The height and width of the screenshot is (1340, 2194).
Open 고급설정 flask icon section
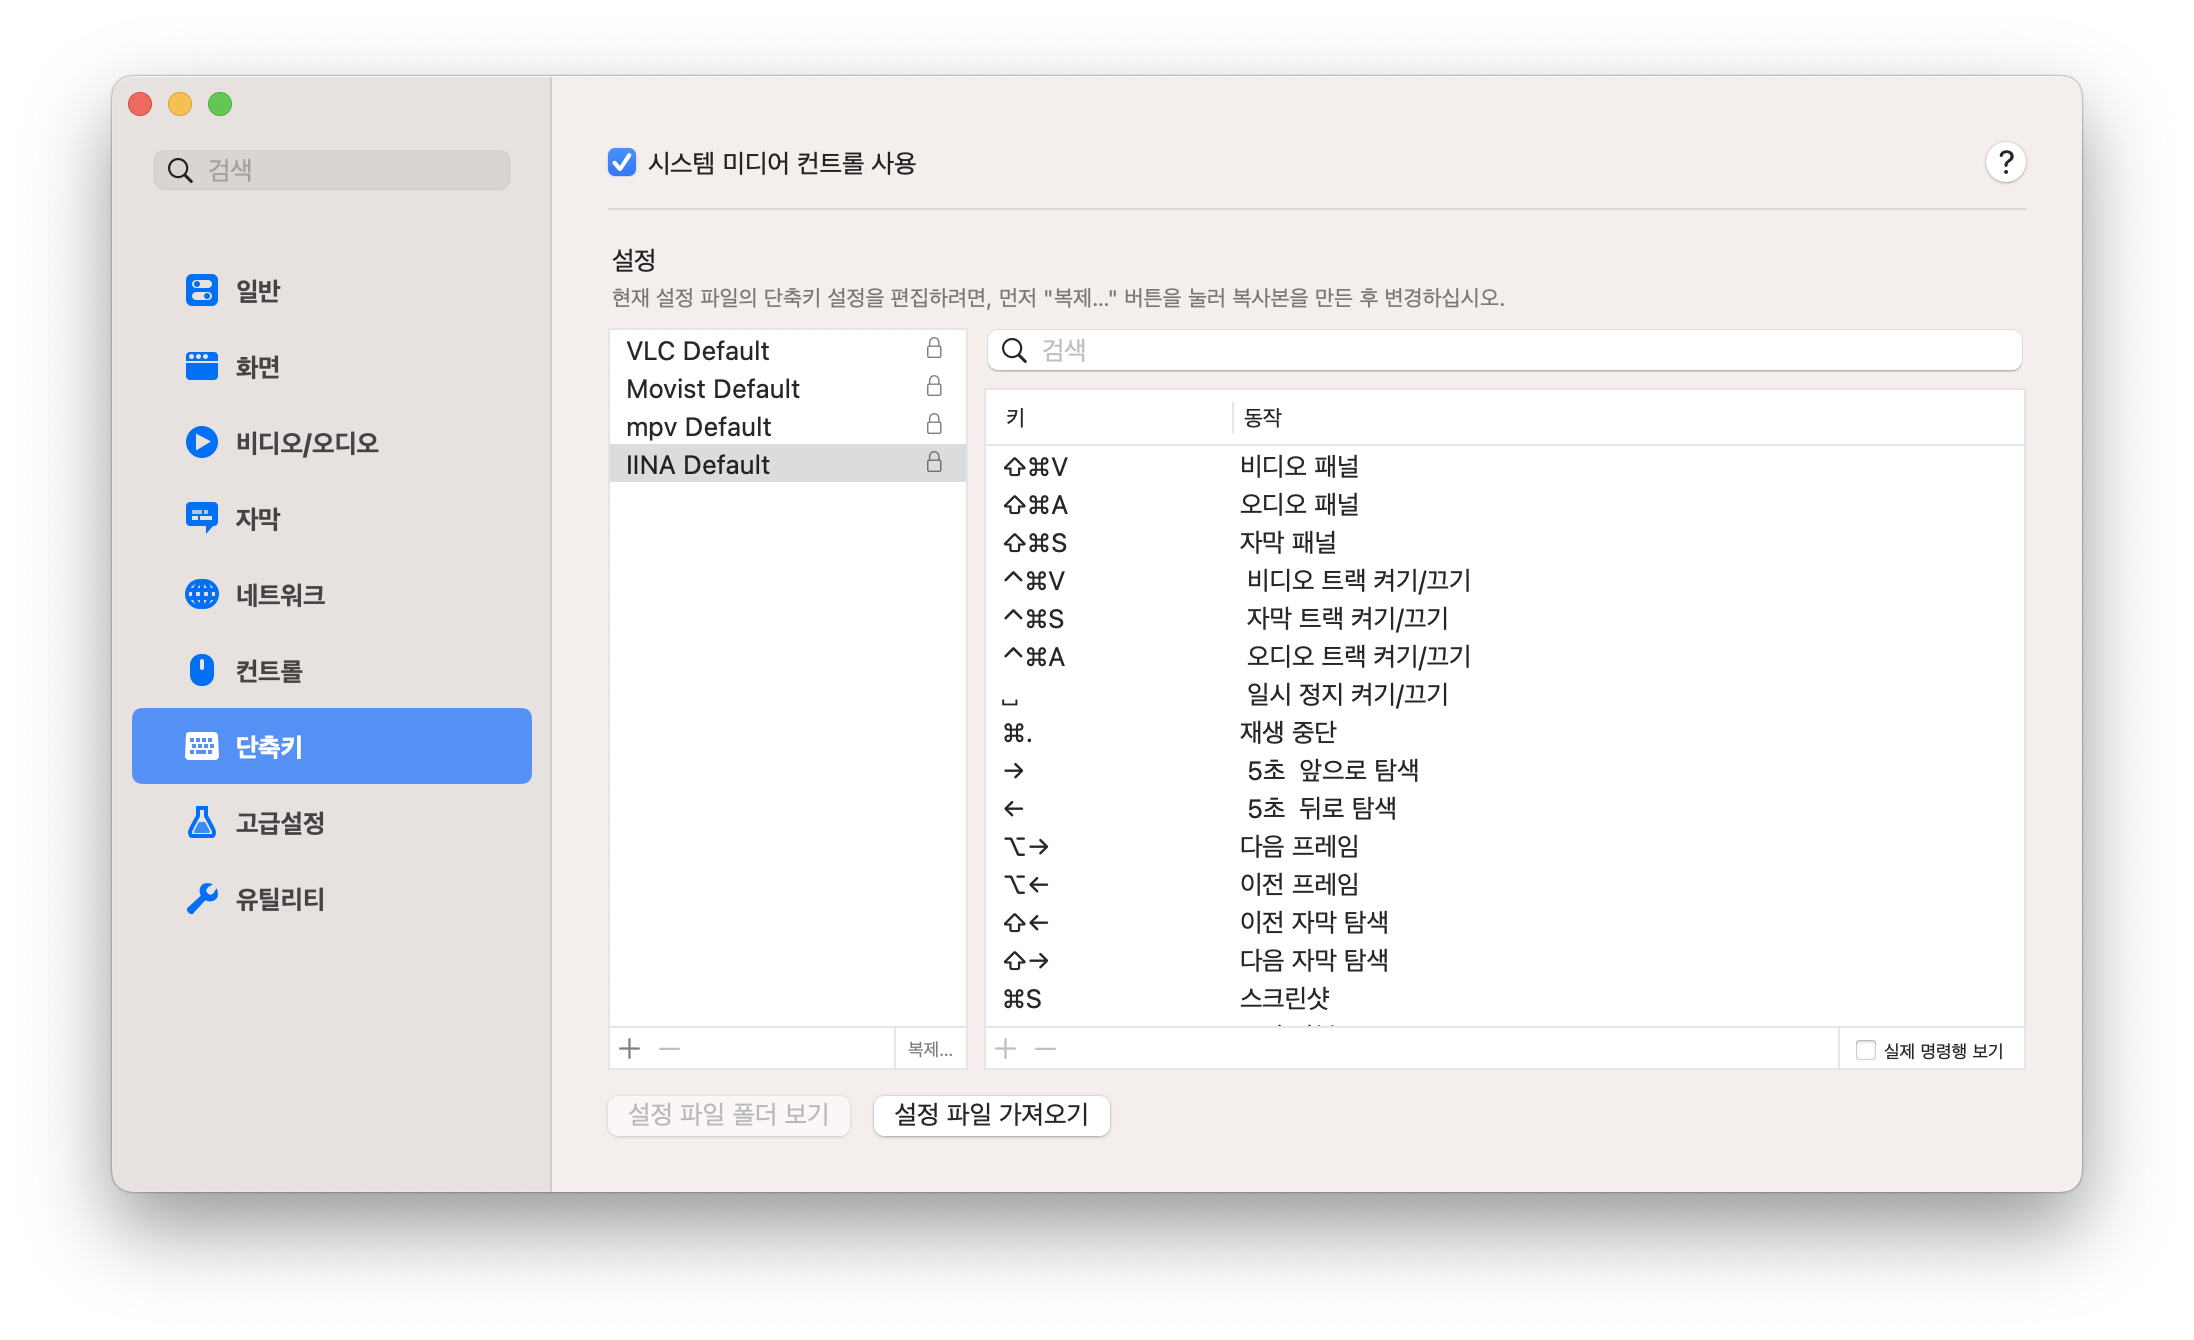(x=202, y=822)
